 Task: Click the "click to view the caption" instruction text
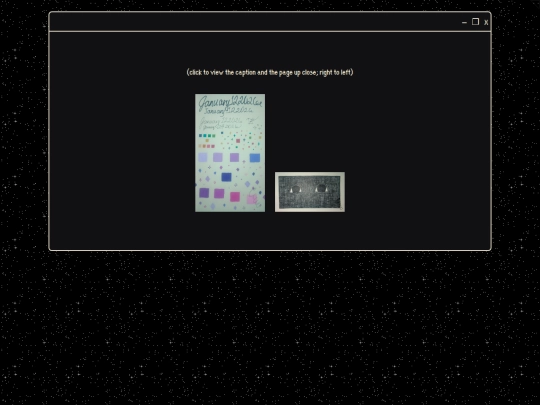[x=270, y=72]
